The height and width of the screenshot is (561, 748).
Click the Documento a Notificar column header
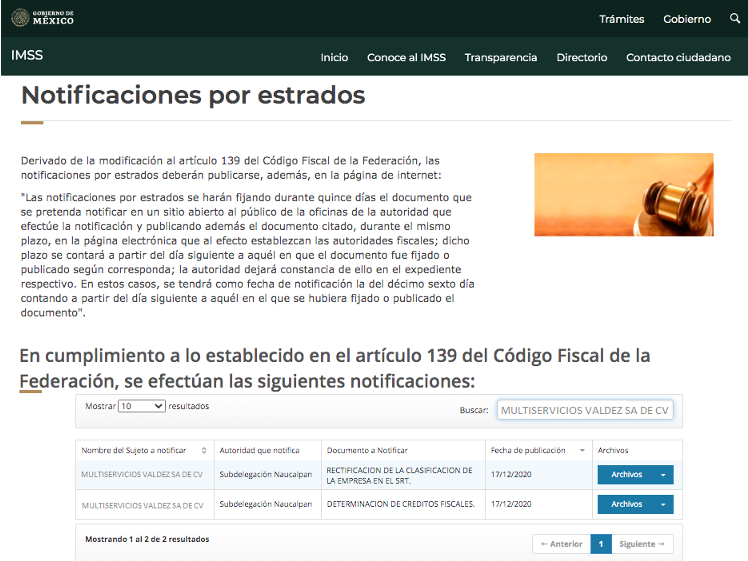[x=367, y=450]
